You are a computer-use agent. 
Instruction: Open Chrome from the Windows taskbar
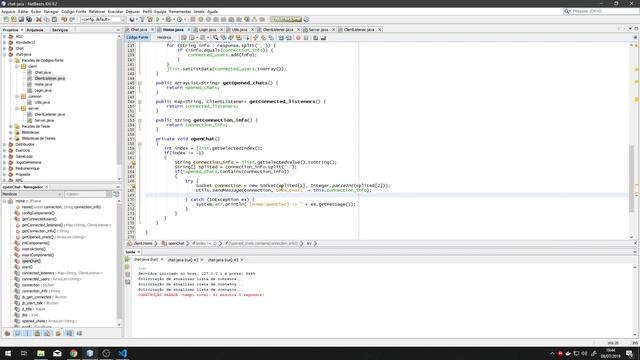click(x=73, y=353)
